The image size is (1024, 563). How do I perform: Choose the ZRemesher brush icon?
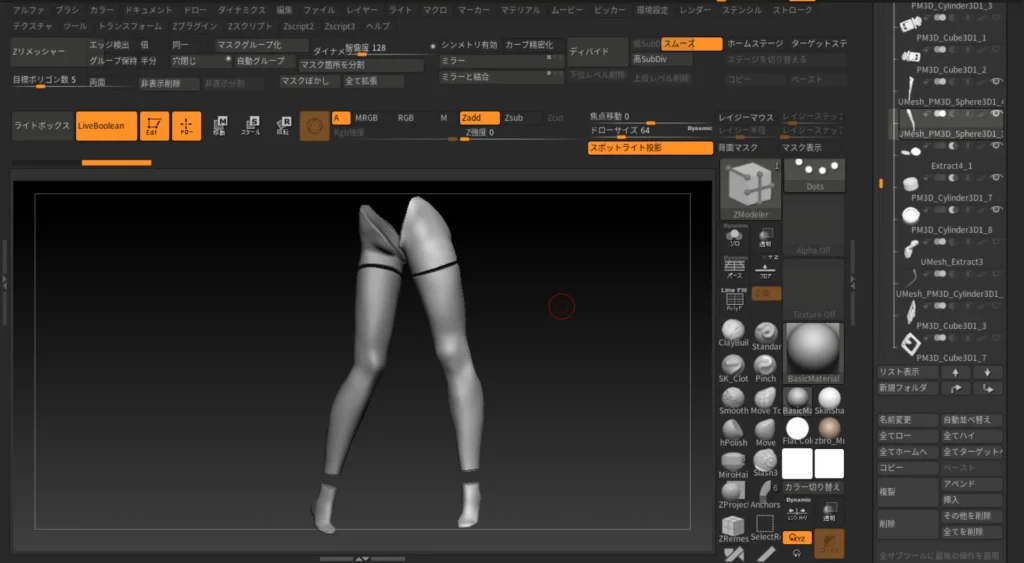[733, 526]
